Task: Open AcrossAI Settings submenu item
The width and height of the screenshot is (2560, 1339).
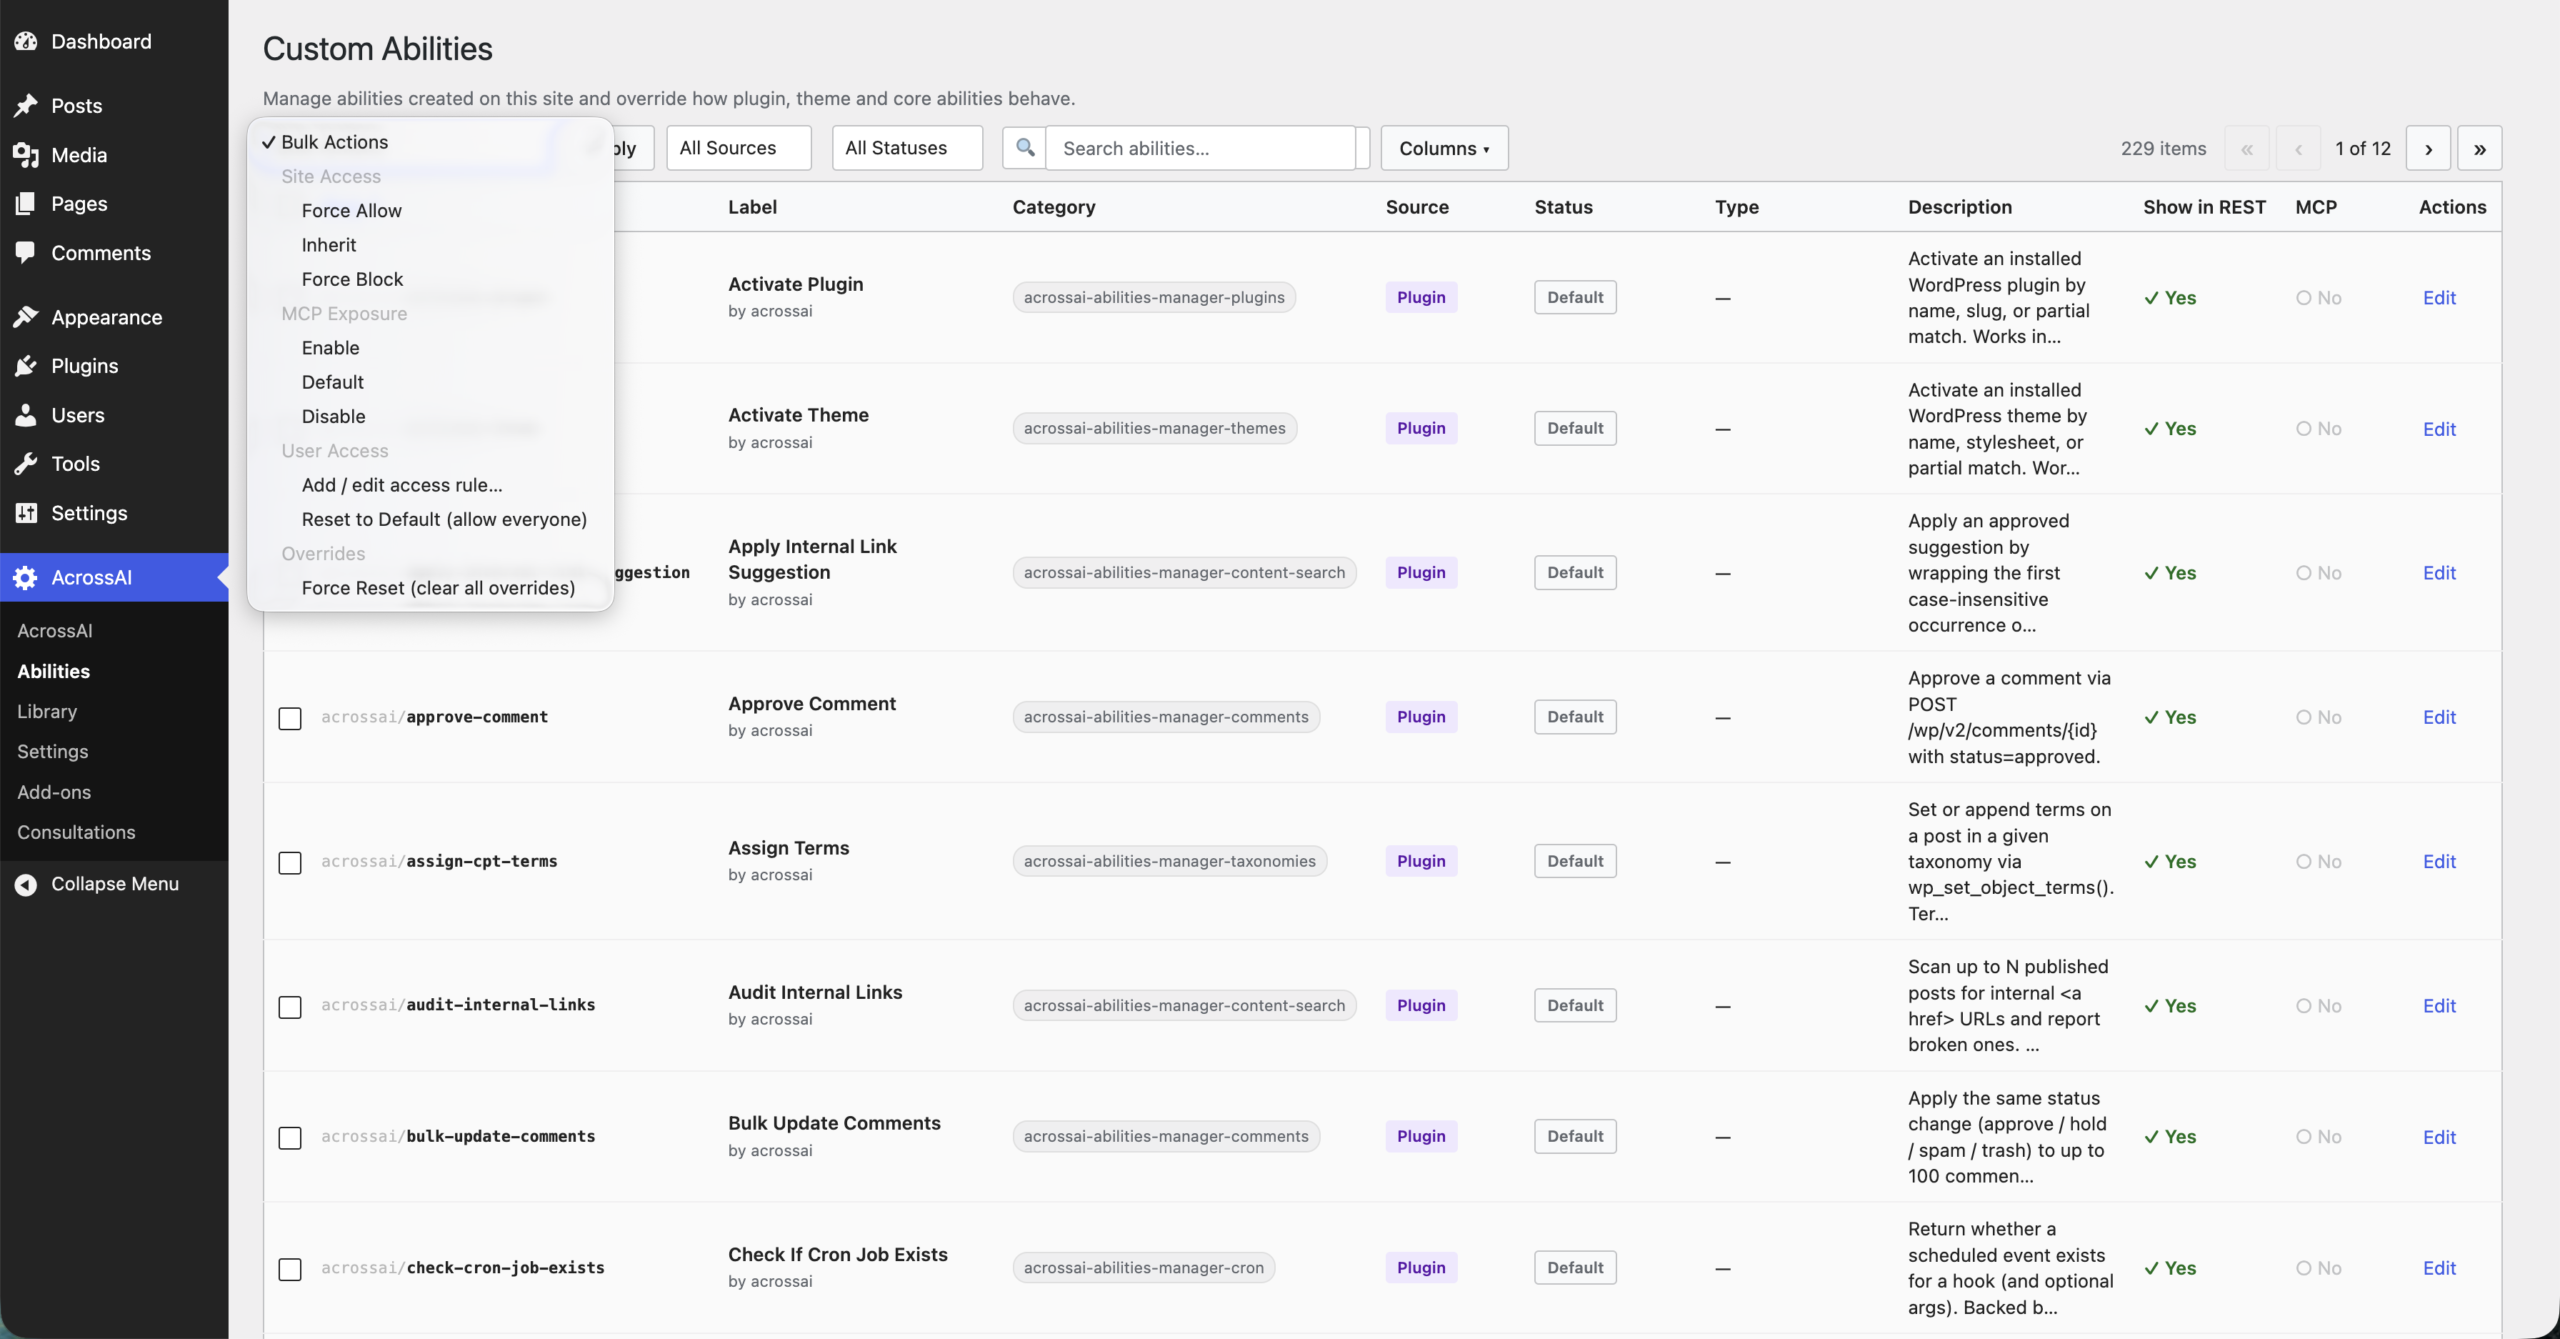Action: coord(52,751)
